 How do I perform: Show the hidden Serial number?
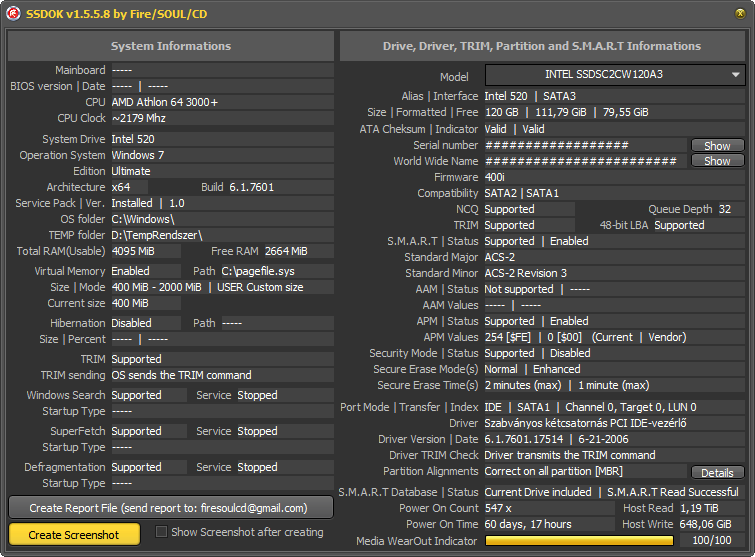point(717,145)
